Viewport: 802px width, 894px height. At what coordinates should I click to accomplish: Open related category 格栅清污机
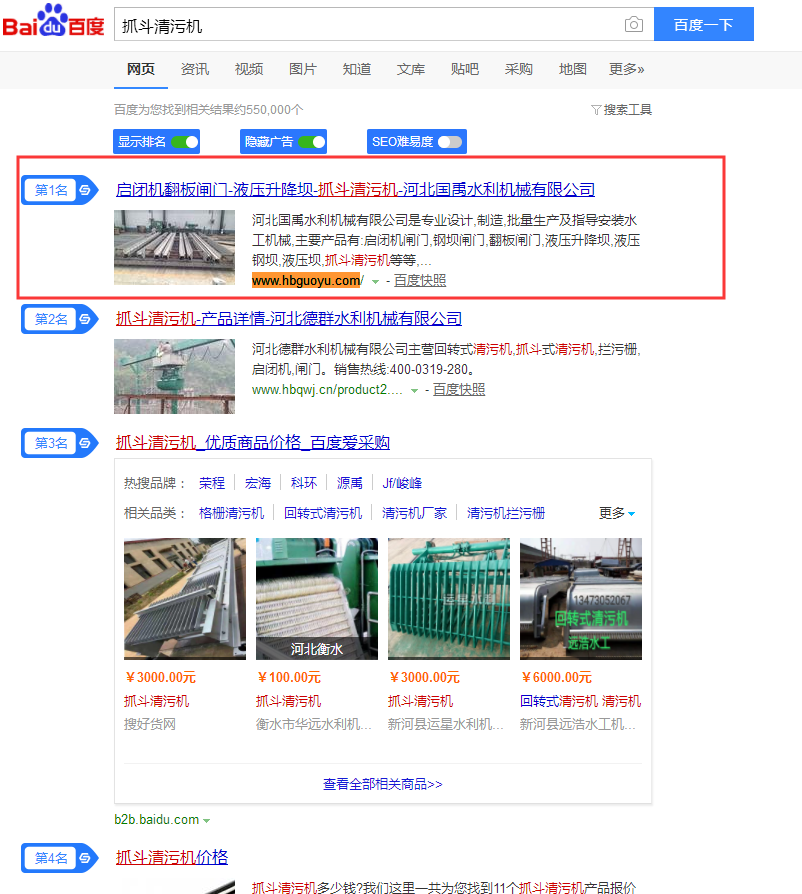point(231,513)
